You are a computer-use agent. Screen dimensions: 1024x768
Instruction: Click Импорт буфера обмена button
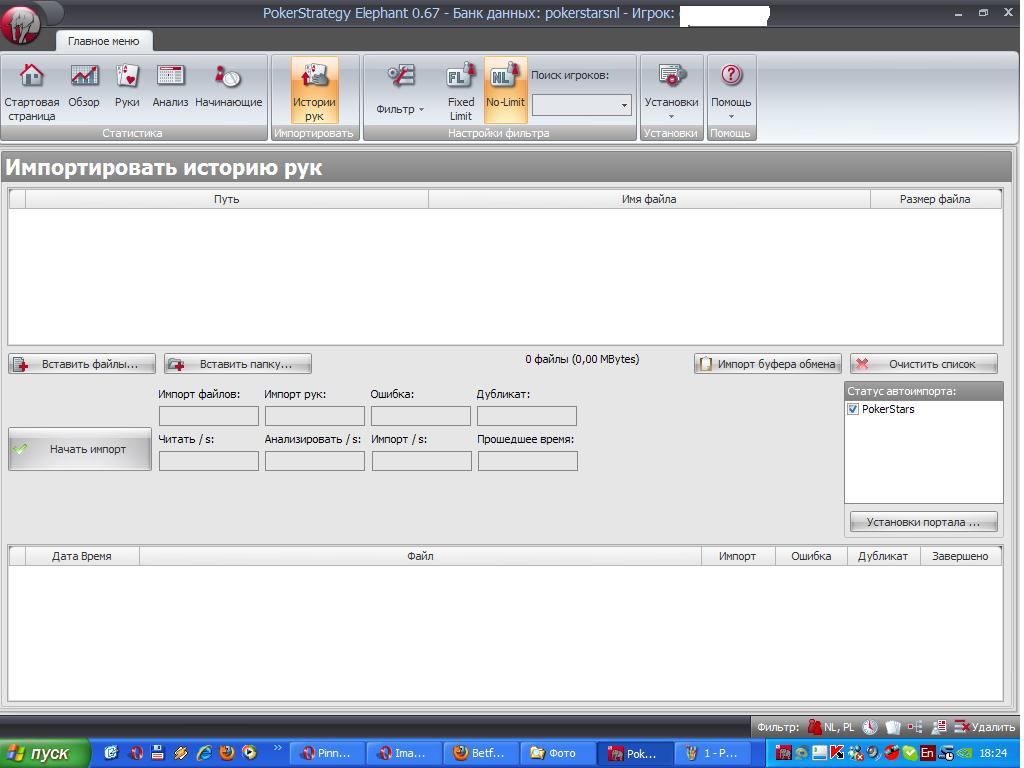(x=767, y=364)
